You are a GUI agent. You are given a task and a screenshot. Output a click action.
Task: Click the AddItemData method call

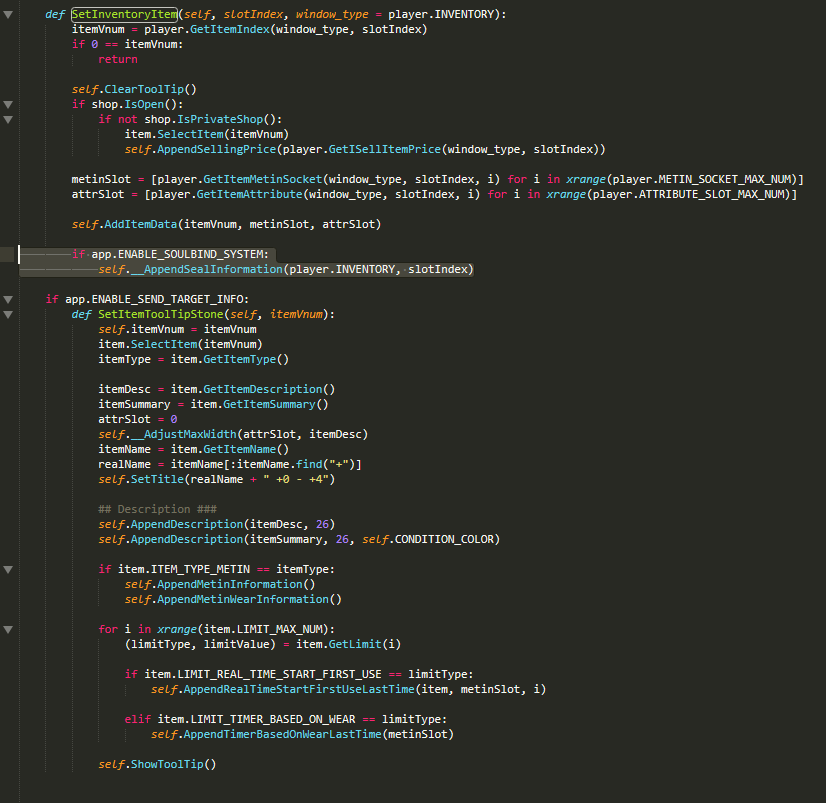tap(141, 224)
